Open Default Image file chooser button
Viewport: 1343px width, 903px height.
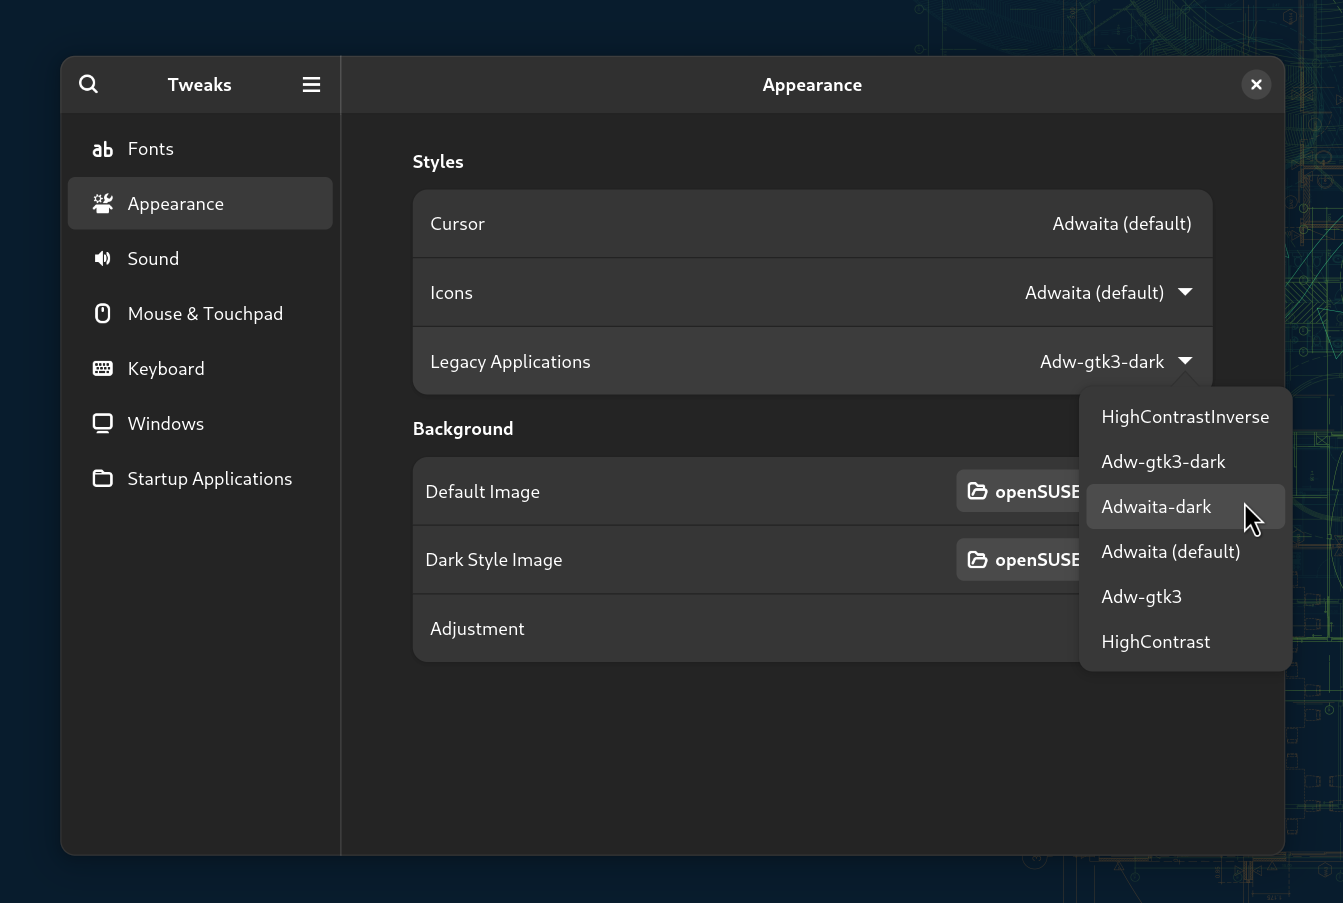(1018, 492)
